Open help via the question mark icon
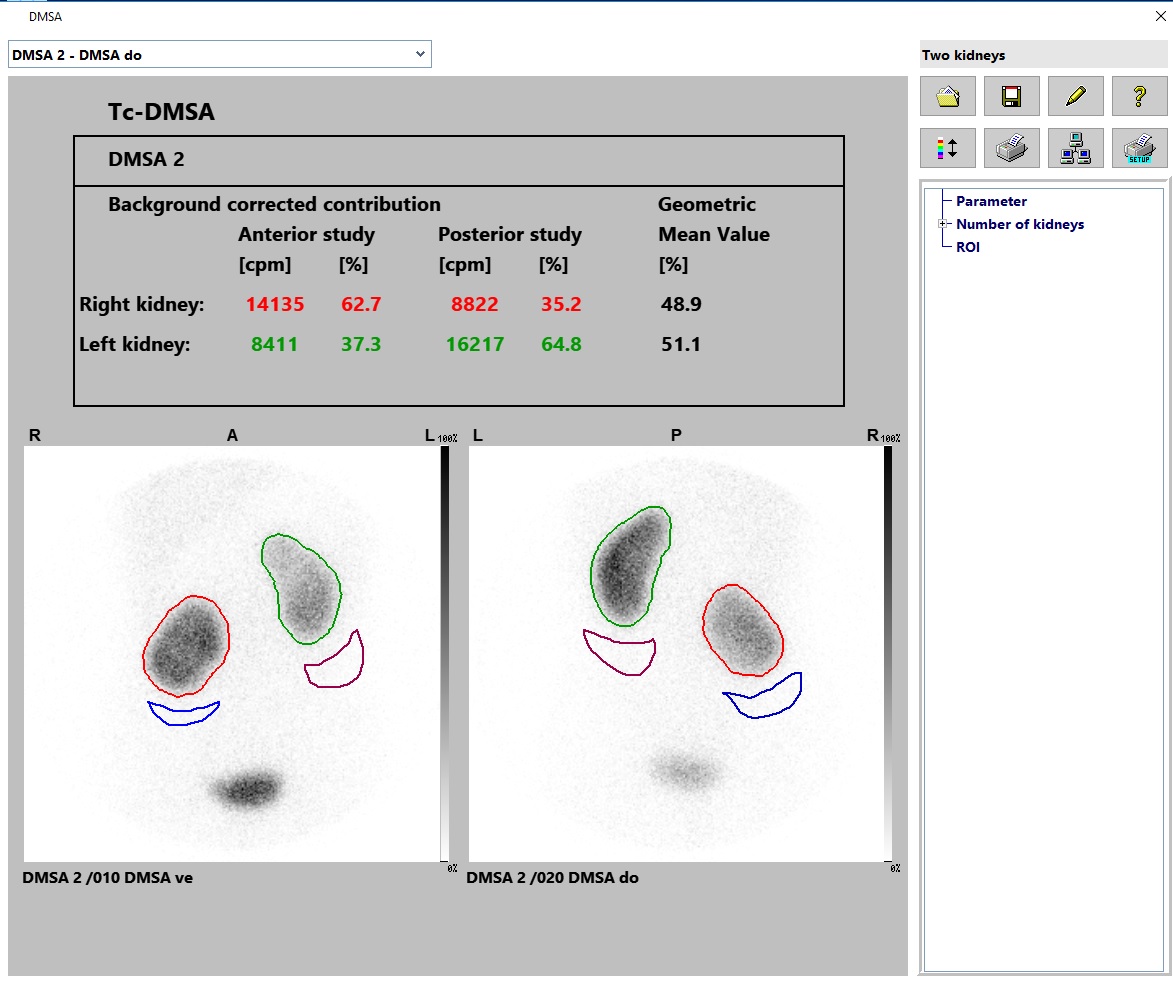 tap(1139, 96)
